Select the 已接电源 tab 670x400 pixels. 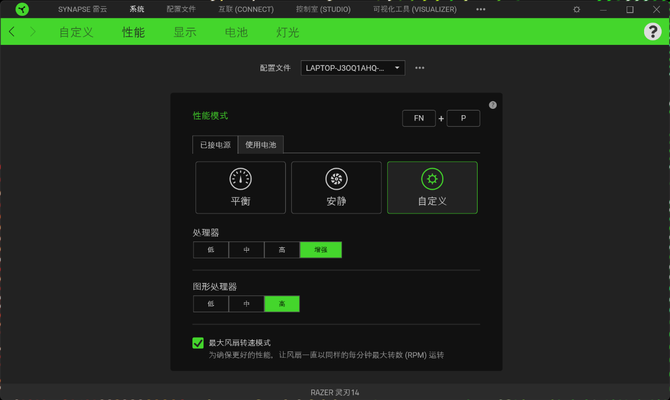coord(215,145)
